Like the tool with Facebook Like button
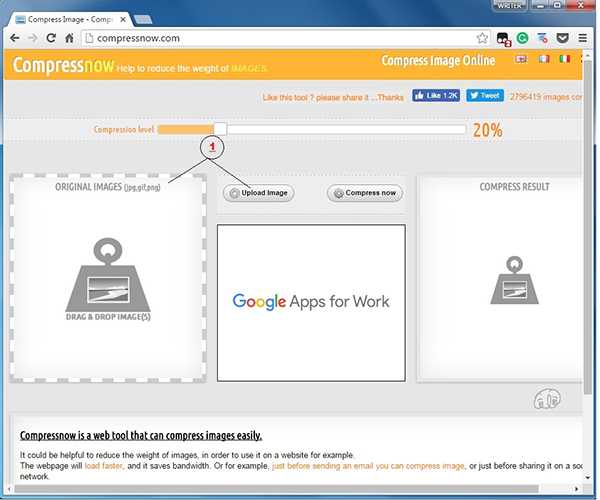This screenshot has height=500, width=600. [436, 95]
